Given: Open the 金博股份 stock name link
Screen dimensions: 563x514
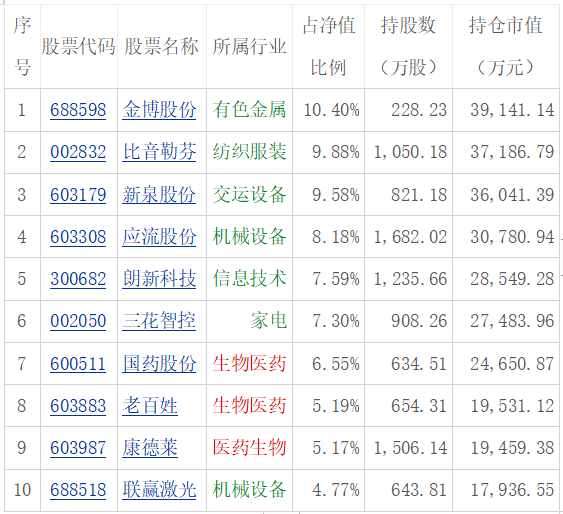Looking at the screenshot, I should tap(159, 110).
